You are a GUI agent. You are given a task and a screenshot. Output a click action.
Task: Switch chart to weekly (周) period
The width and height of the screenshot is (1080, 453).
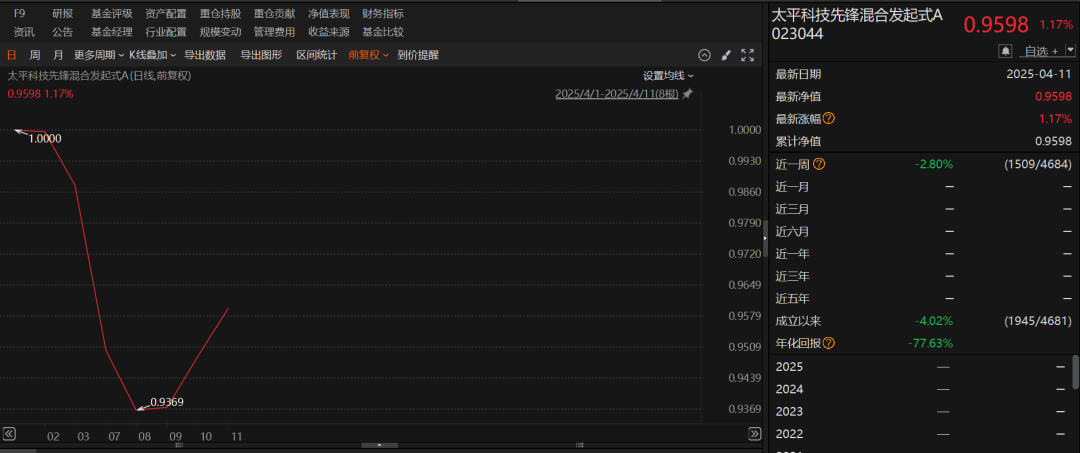click(35, 55)
